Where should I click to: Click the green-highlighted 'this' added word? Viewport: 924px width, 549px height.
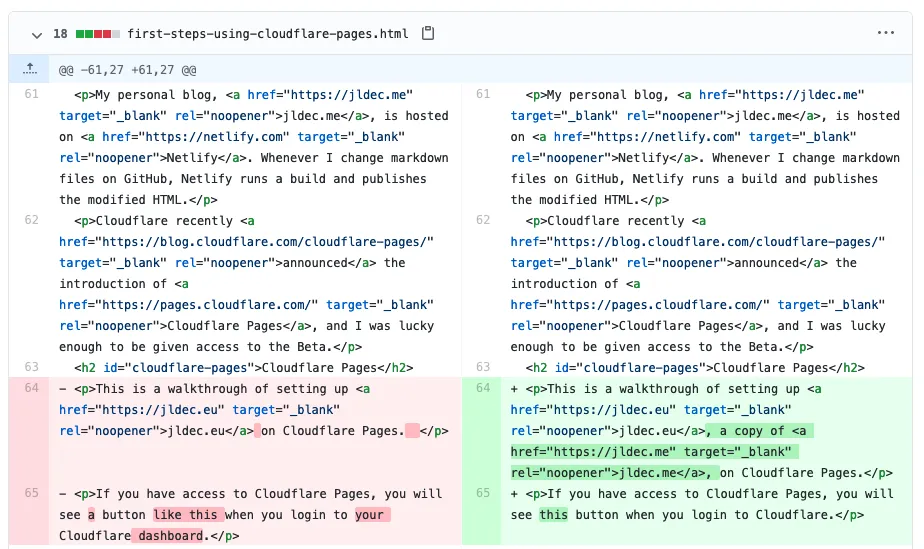[553, 515]
